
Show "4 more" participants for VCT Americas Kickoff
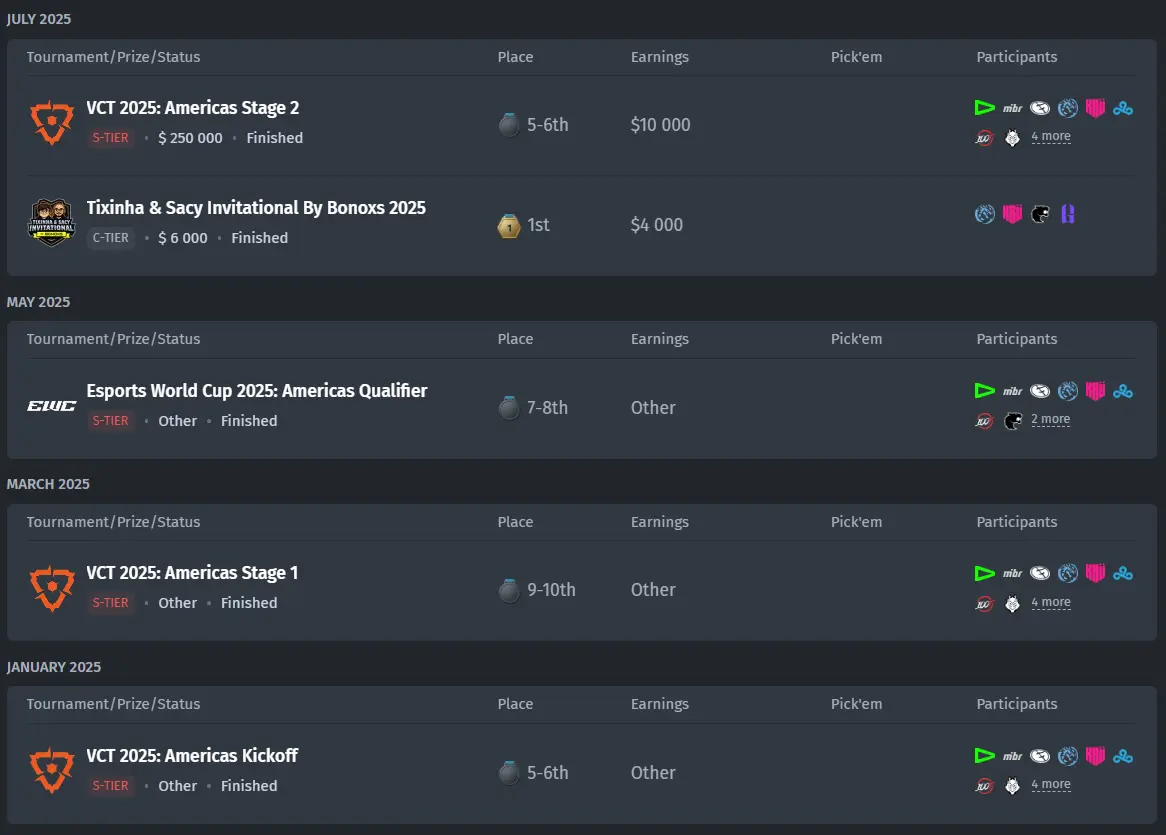click(x=1050, y=785)
